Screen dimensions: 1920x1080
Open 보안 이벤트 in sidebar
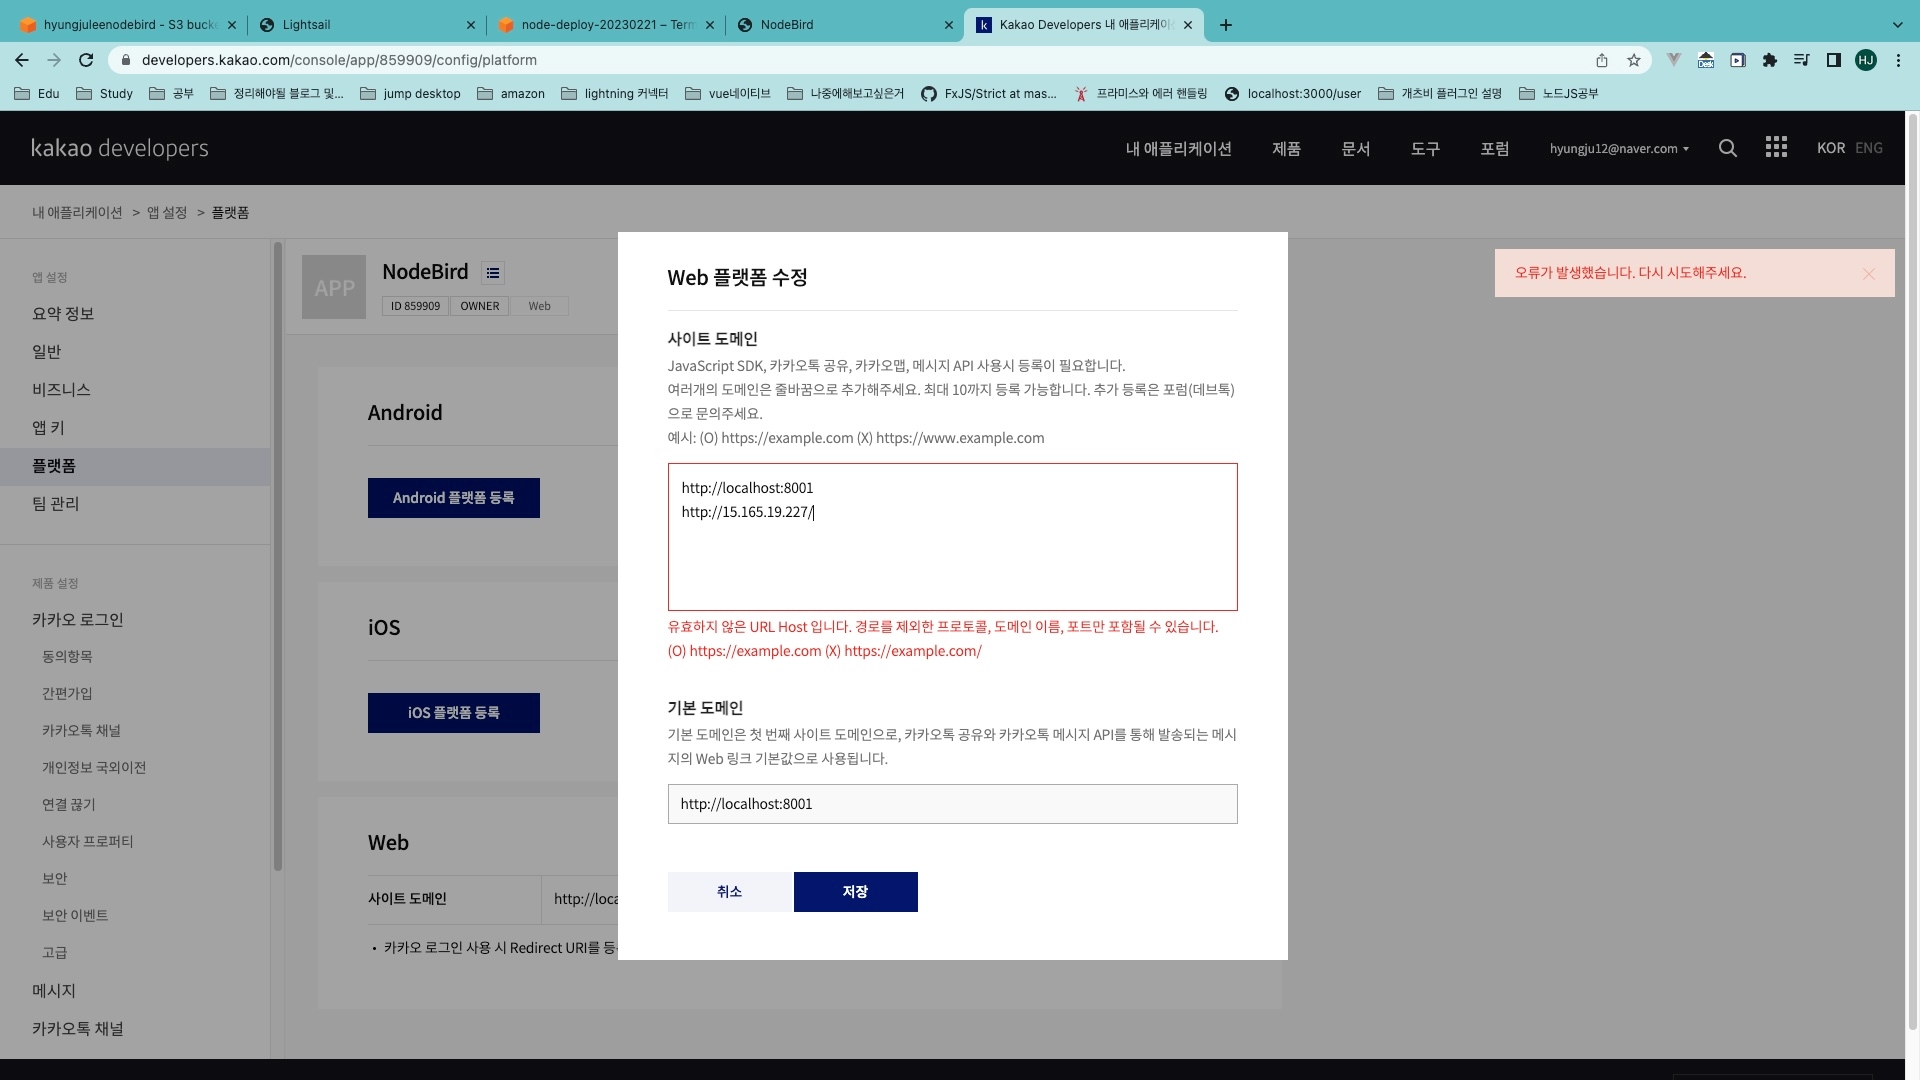coord(75,916)
